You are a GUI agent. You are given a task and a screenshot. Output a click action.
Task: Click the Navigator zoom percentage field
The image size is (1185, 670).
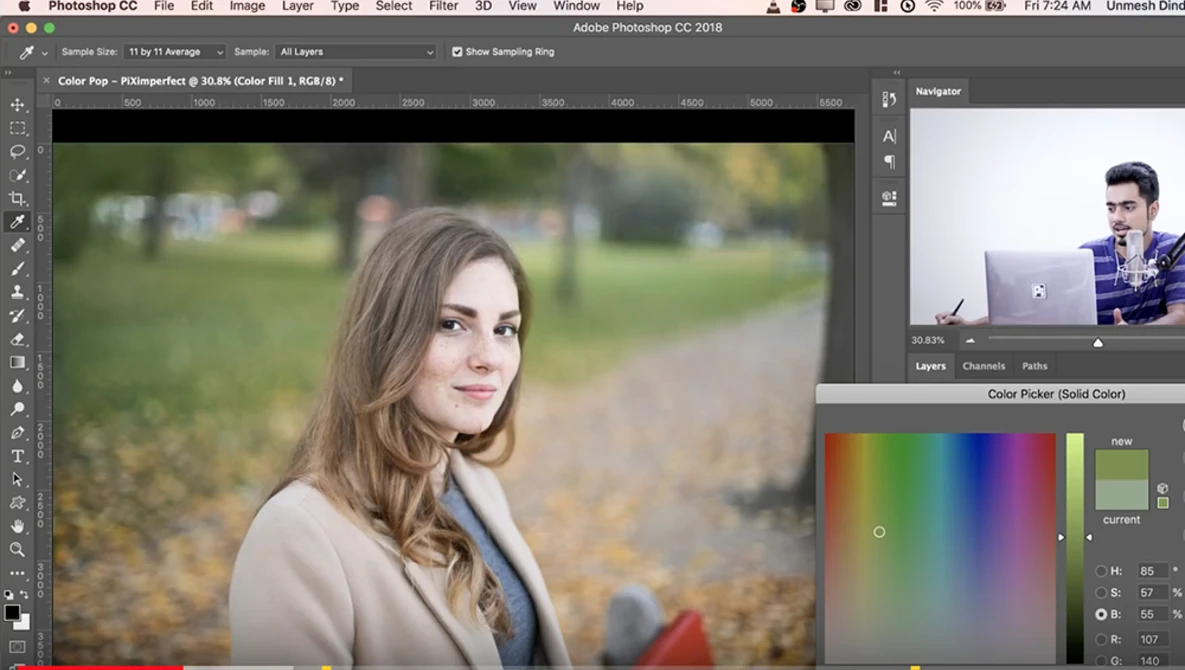pyautogui.click(x=928, y=341)
